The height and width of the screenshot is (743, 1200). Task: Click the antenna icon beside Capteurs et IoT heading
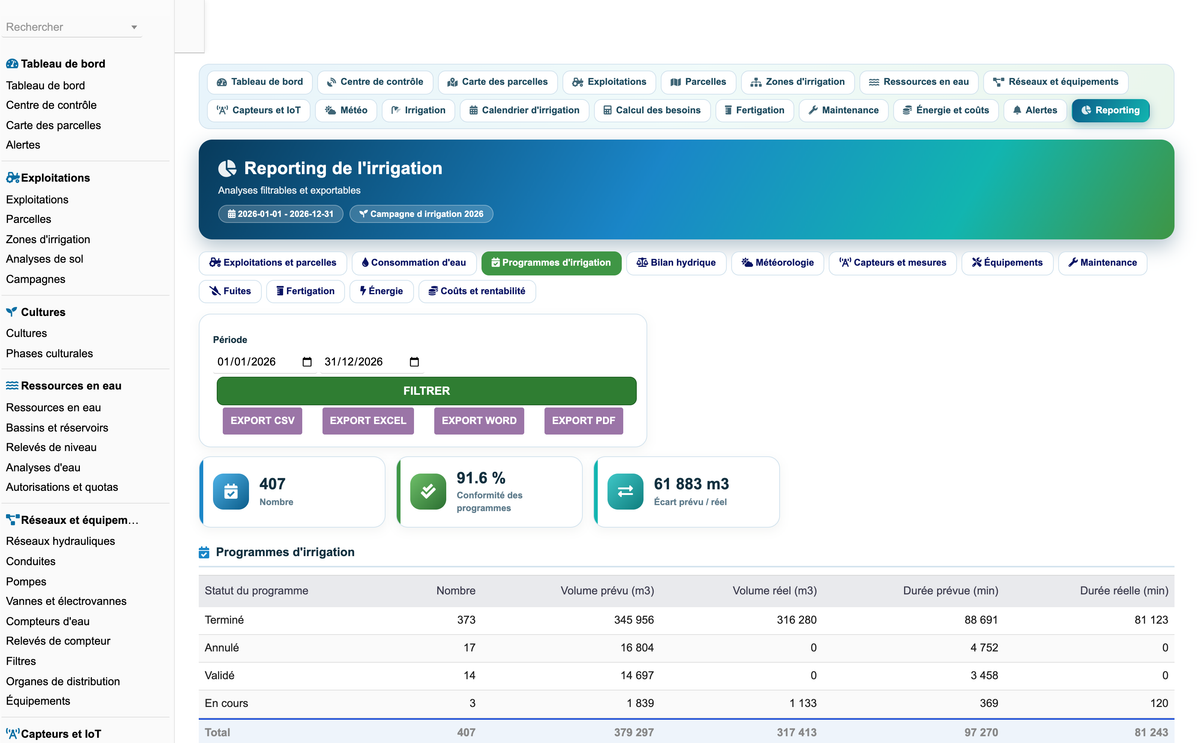[x=13, y=734]
